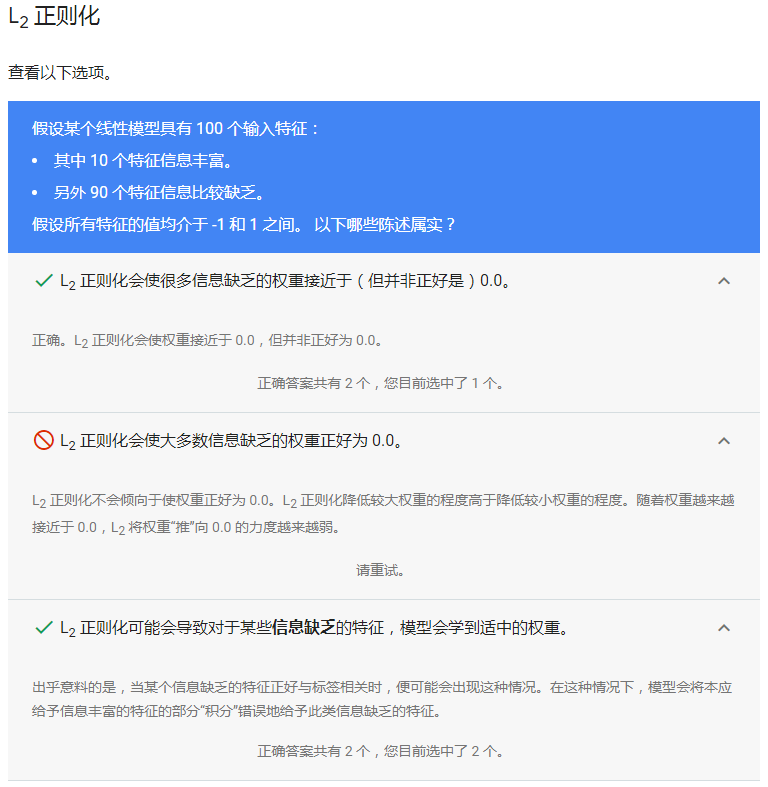Collapse the first answer '接近于（但并非正好是）0.0'
Image resolution: width=768 pixels, height=787 pixels.
724,281
